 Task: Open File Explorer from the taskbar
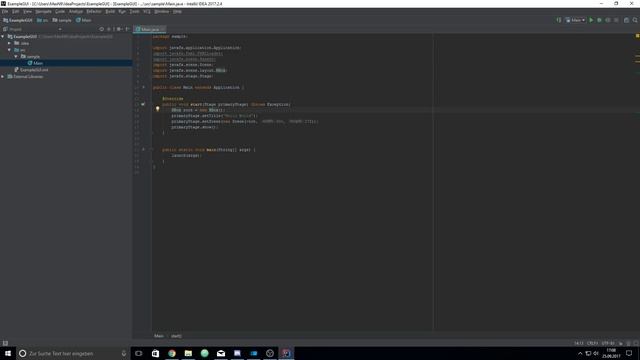coord(188,353)
